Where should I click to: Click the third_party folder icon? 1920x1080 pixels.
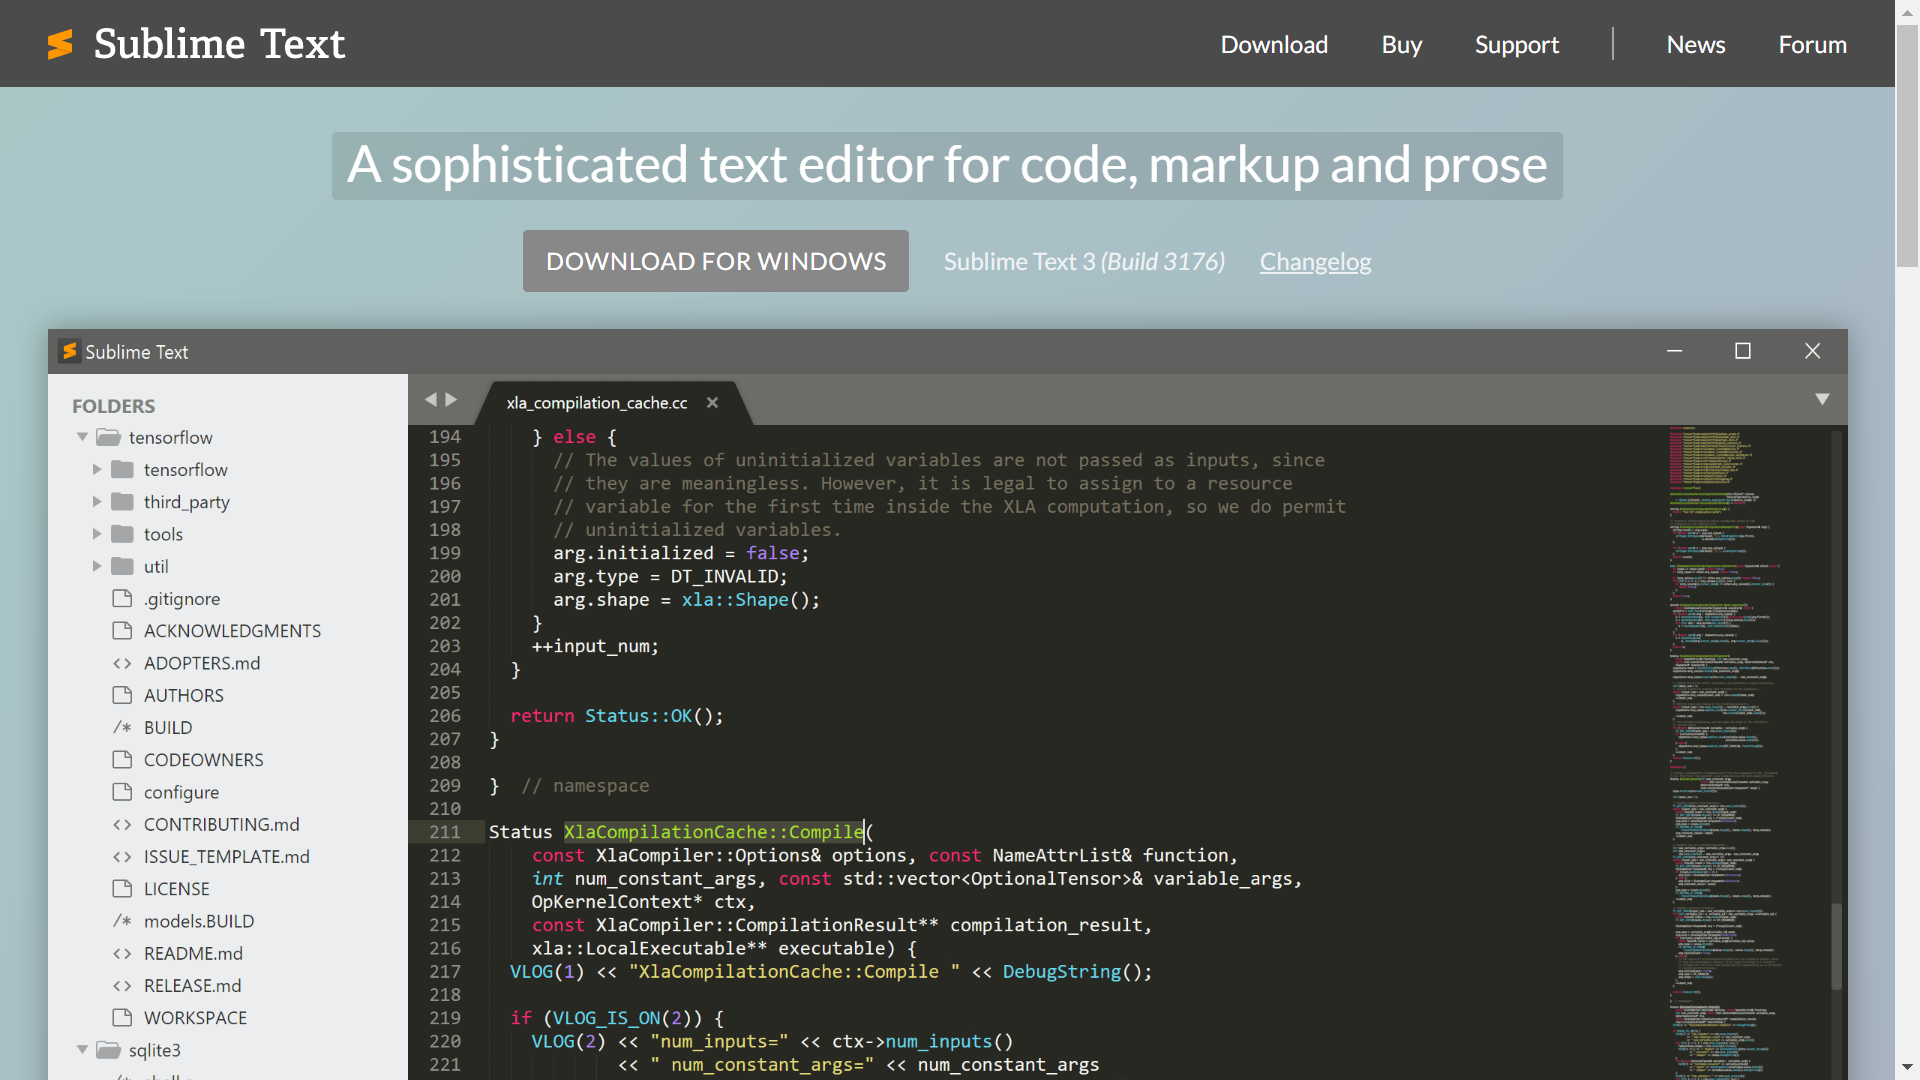click(122, 501)
